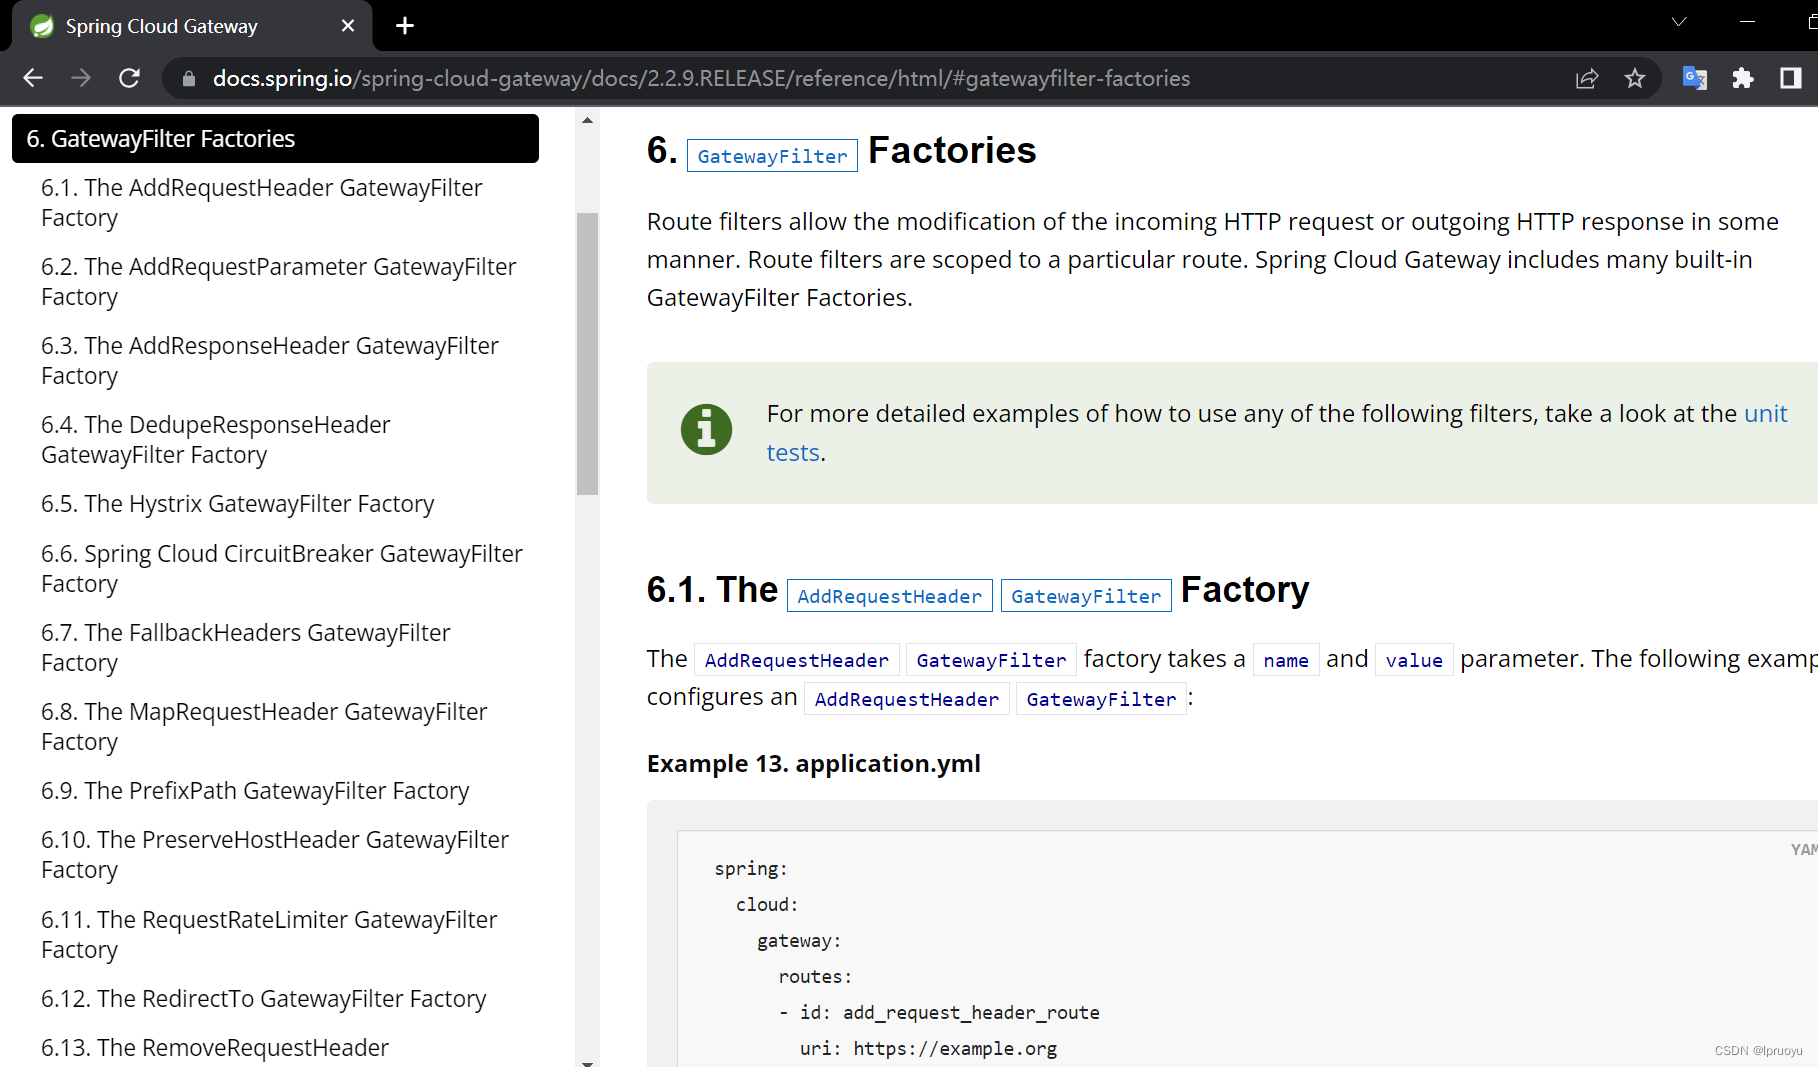
Task: Open Google Translate extension
Action: (x=1694, y=78)
